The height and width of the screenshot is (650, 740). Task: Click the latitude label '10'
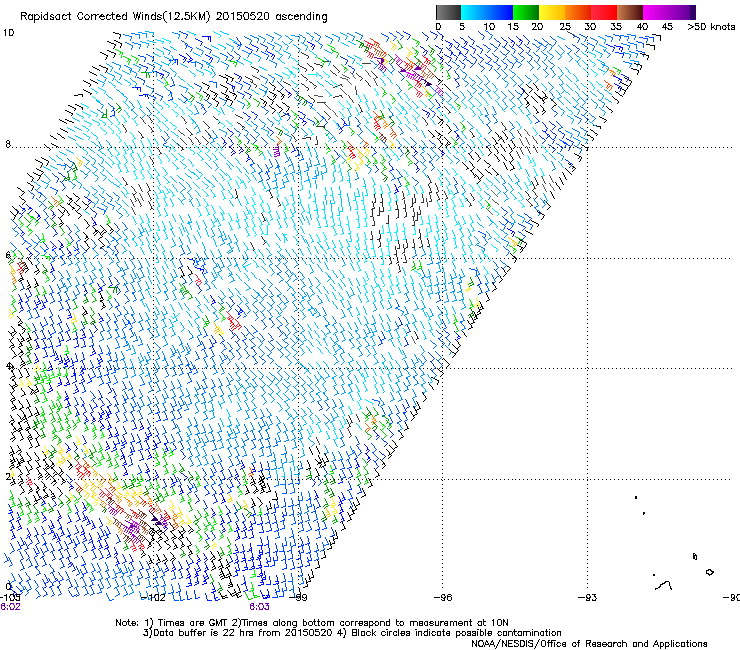(8, 33)
